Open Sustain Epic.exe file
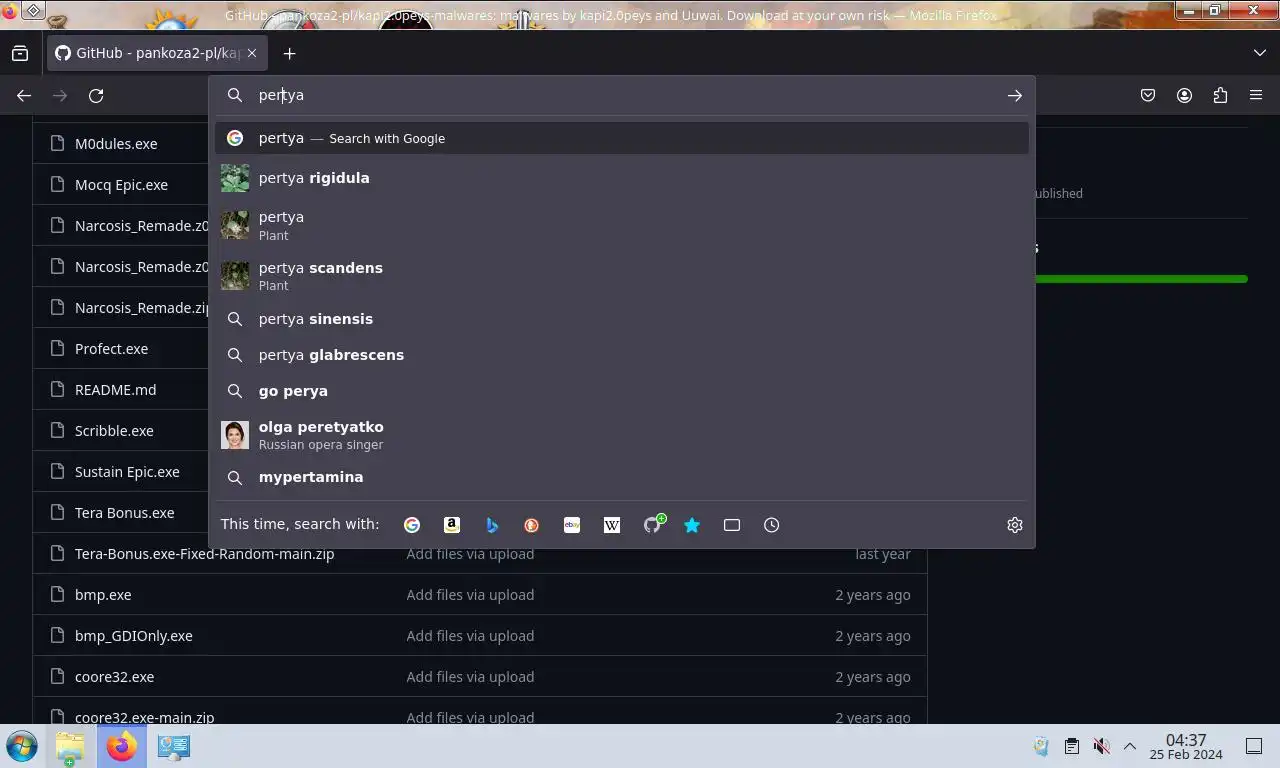 [x=127, y=471]
